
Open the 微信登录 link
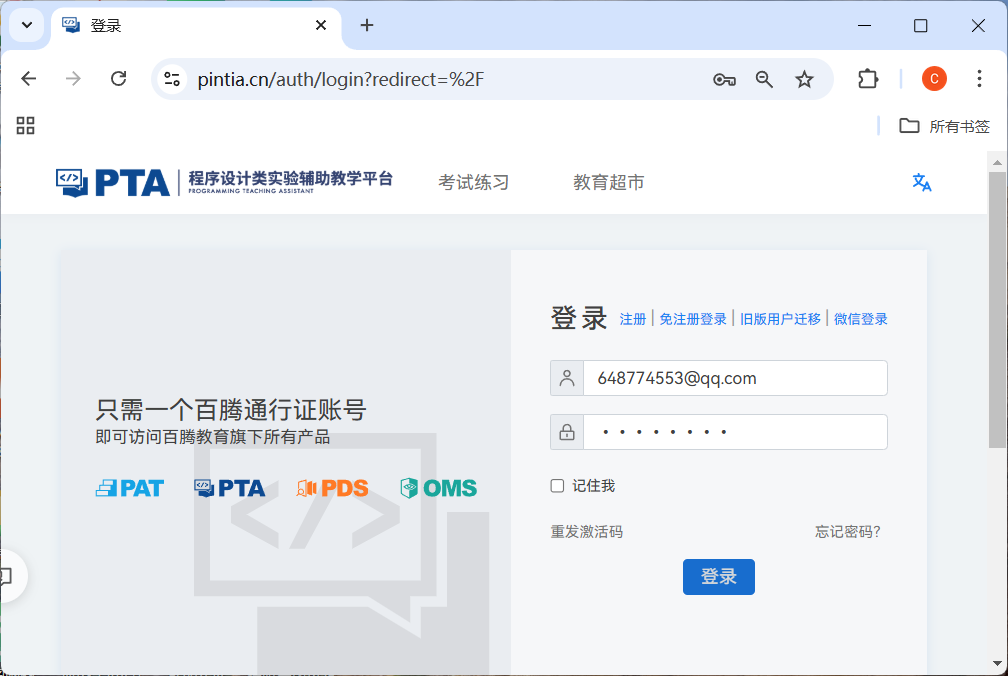(860, 319)
